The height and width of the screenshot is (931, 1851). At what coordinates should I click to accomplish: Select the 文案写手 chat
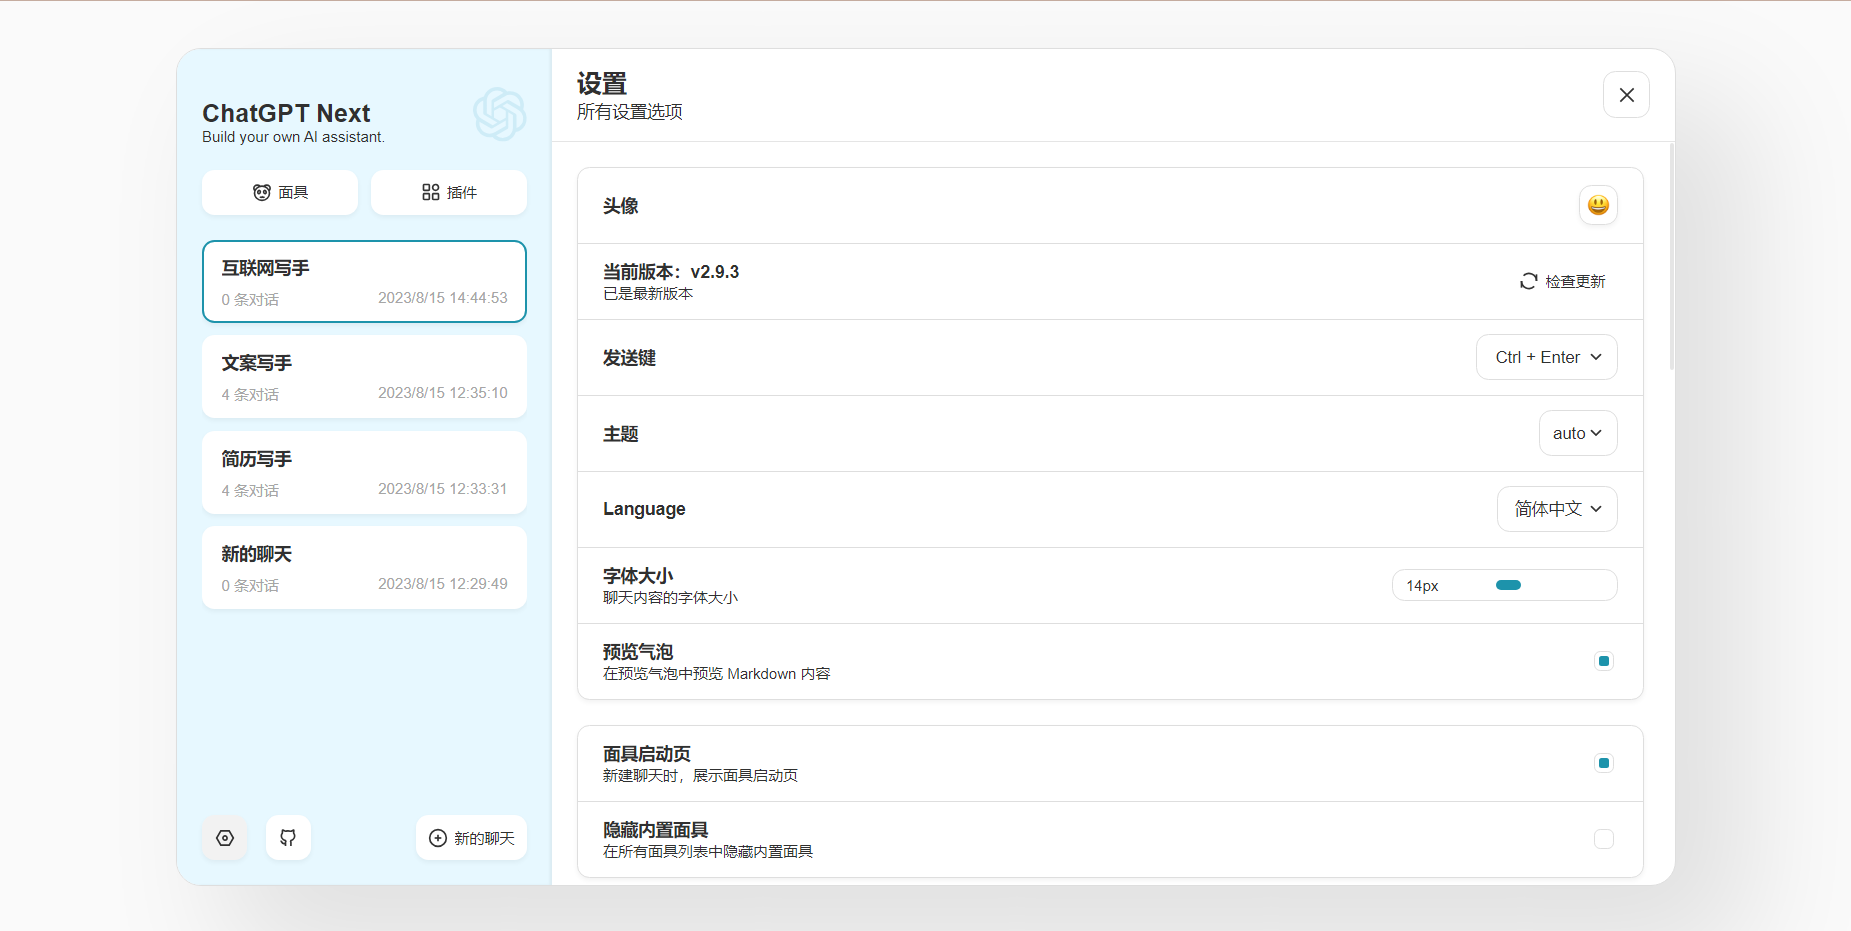364,377
